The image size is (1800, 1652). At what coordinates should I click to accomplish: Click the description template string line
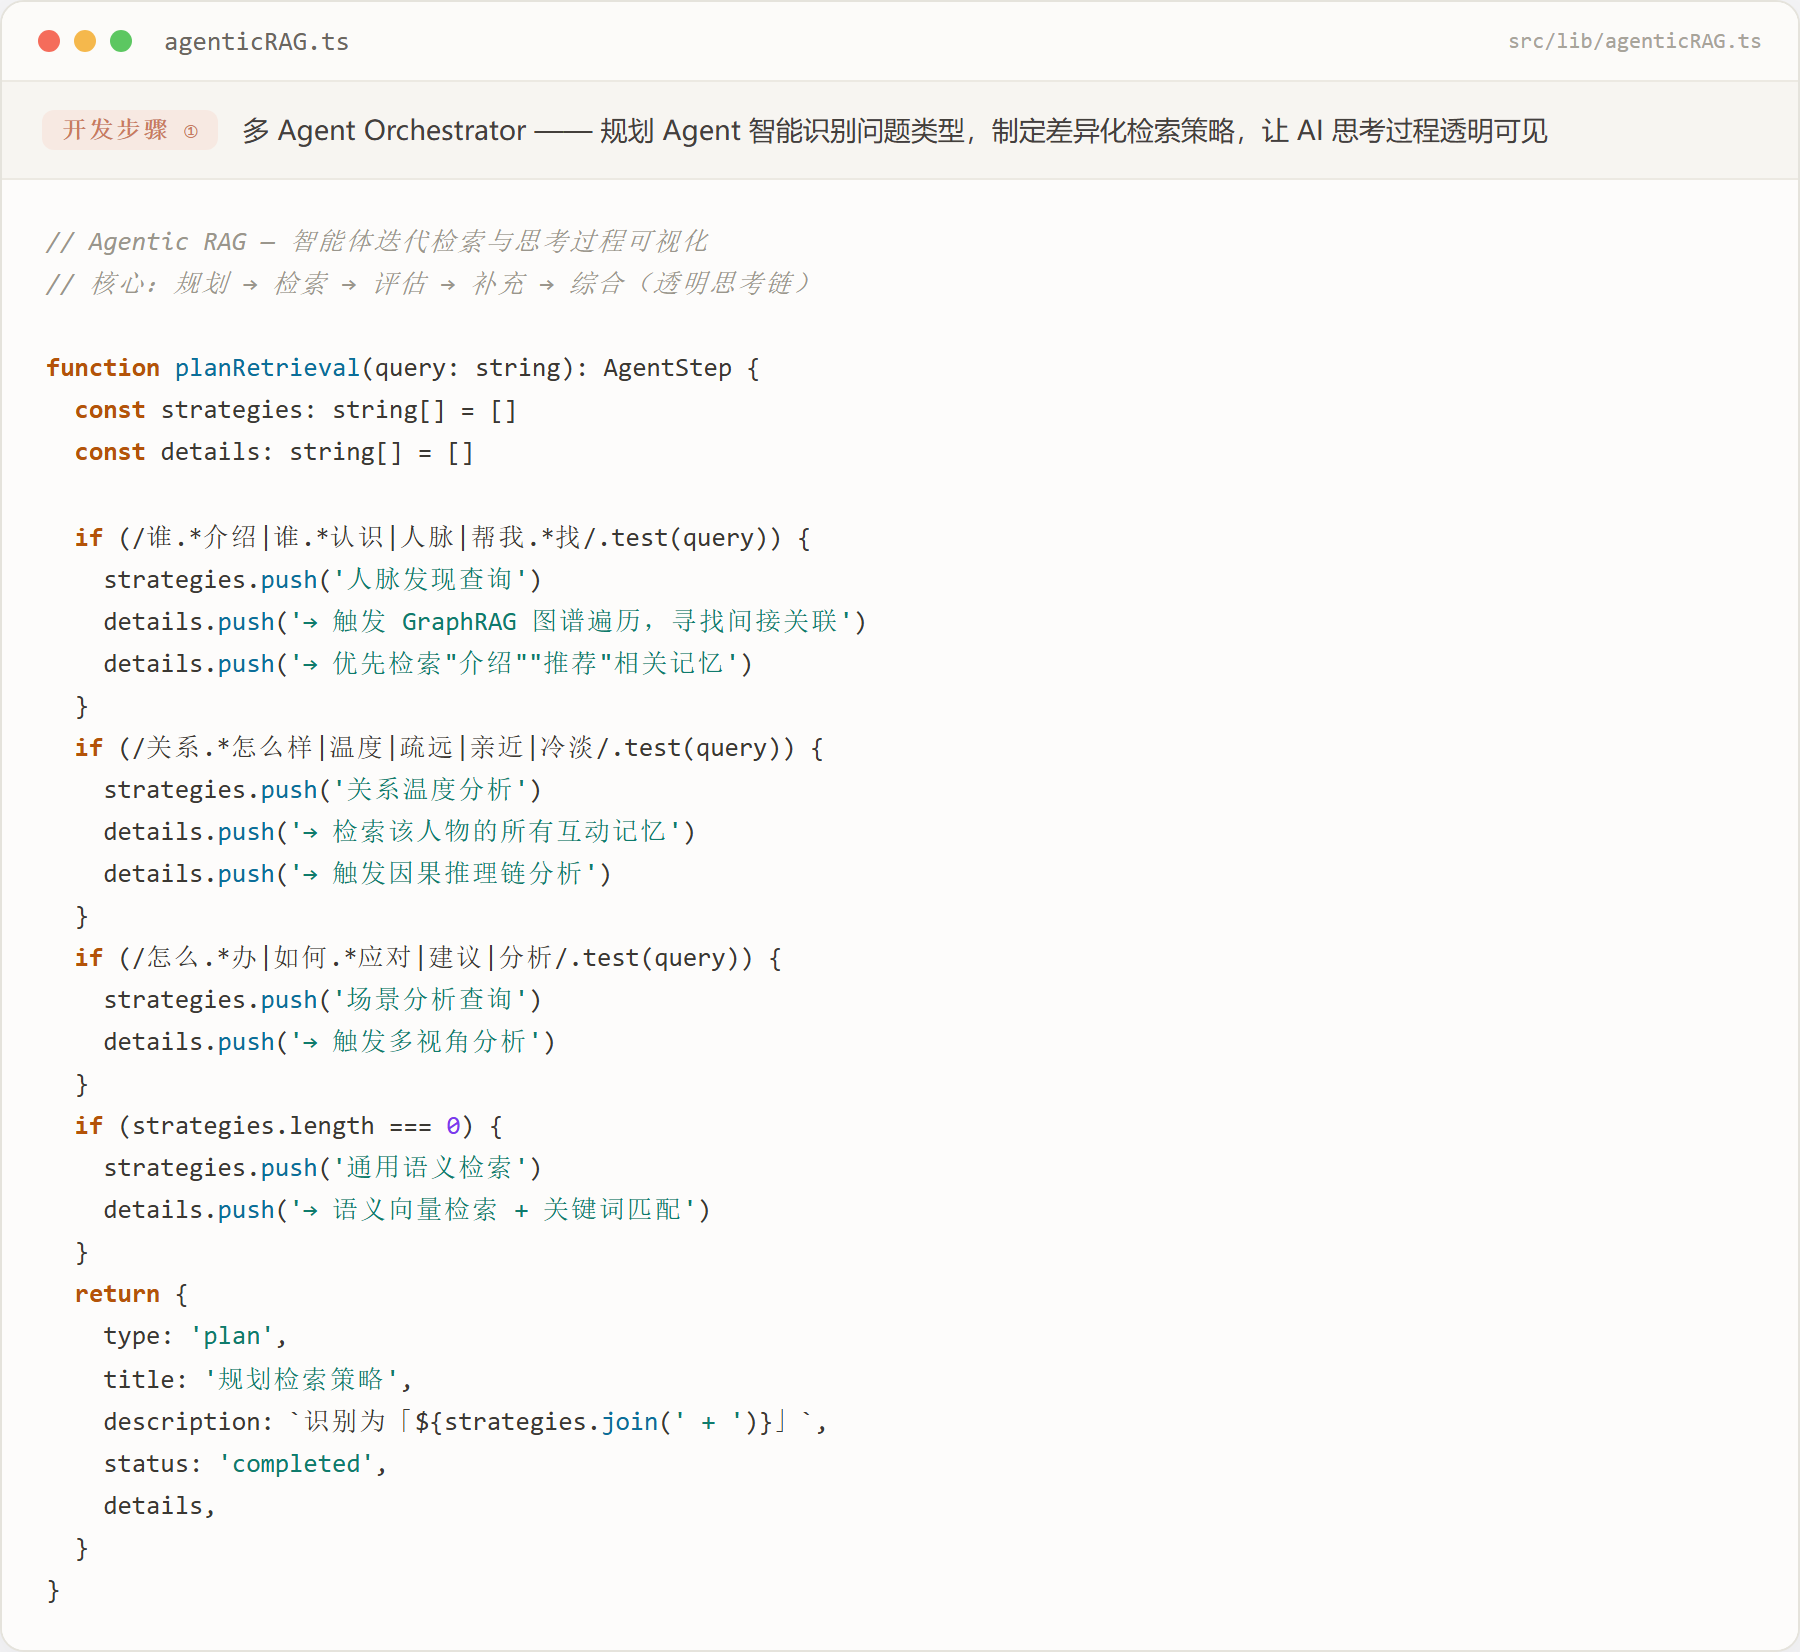point(466,1422)
